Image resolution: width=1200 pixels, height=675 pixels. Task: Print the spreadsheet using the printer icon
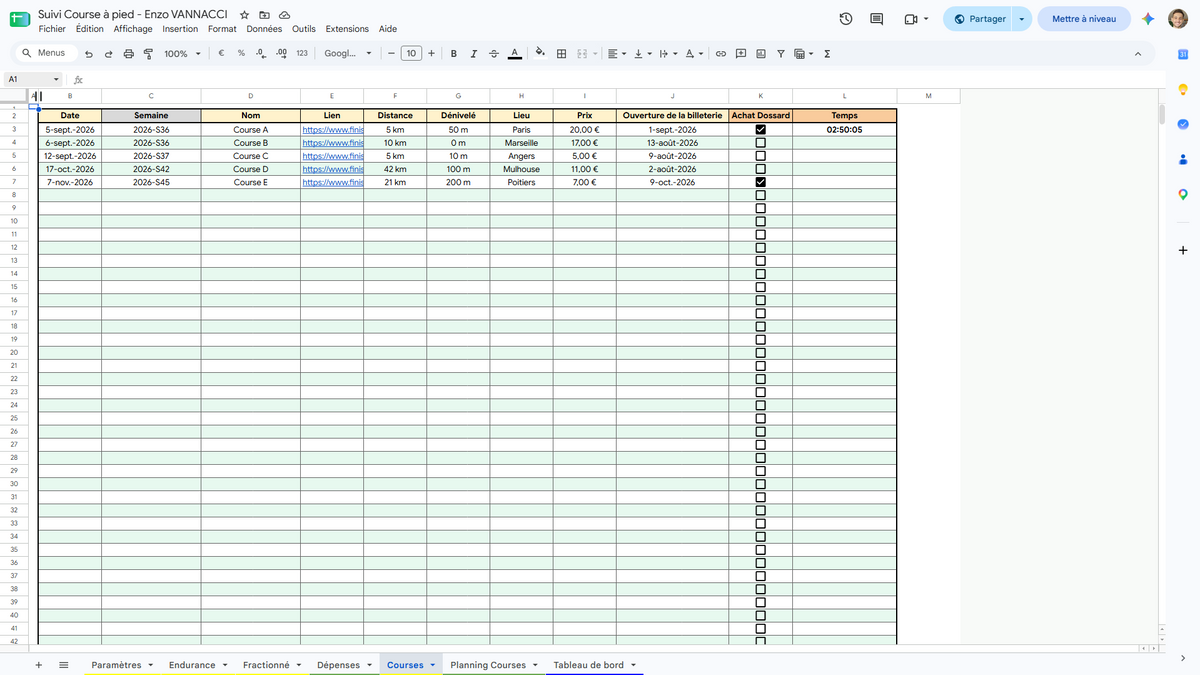128,54
